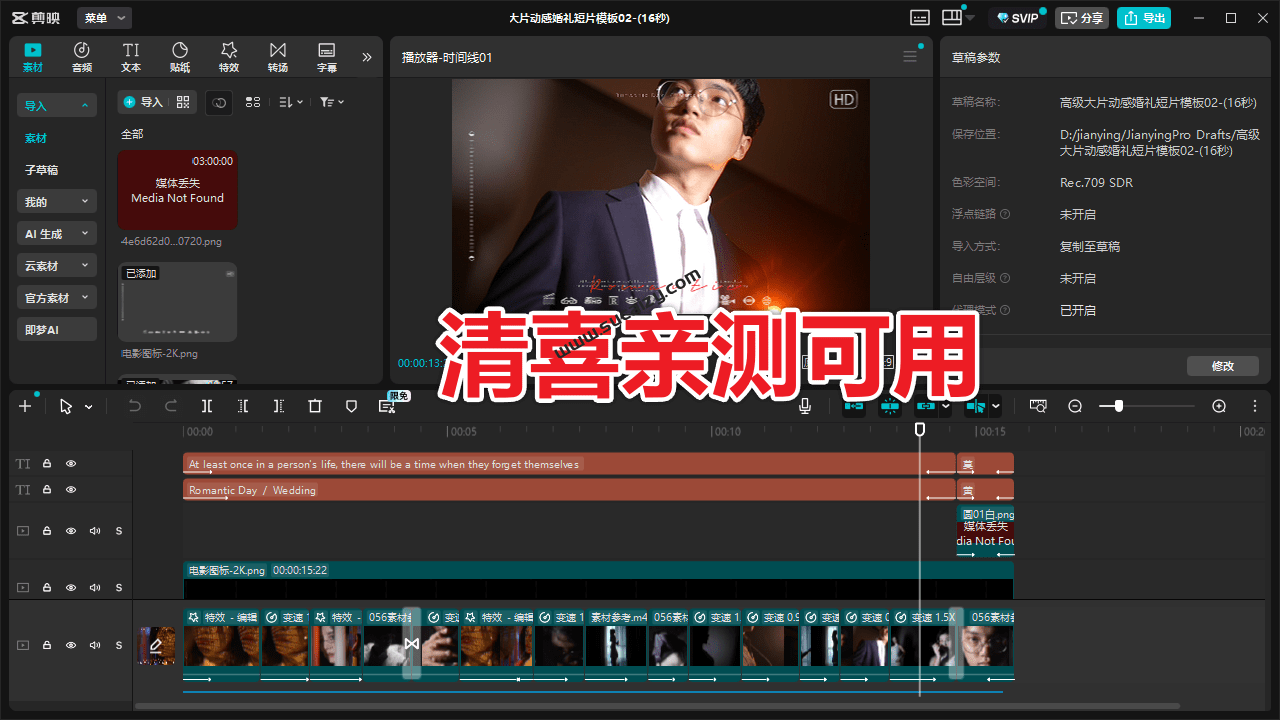Select the Stickers (贴纸) panel
This screenshot has width=1280, height=720.
pyautogui.click(x=180, y=56)
